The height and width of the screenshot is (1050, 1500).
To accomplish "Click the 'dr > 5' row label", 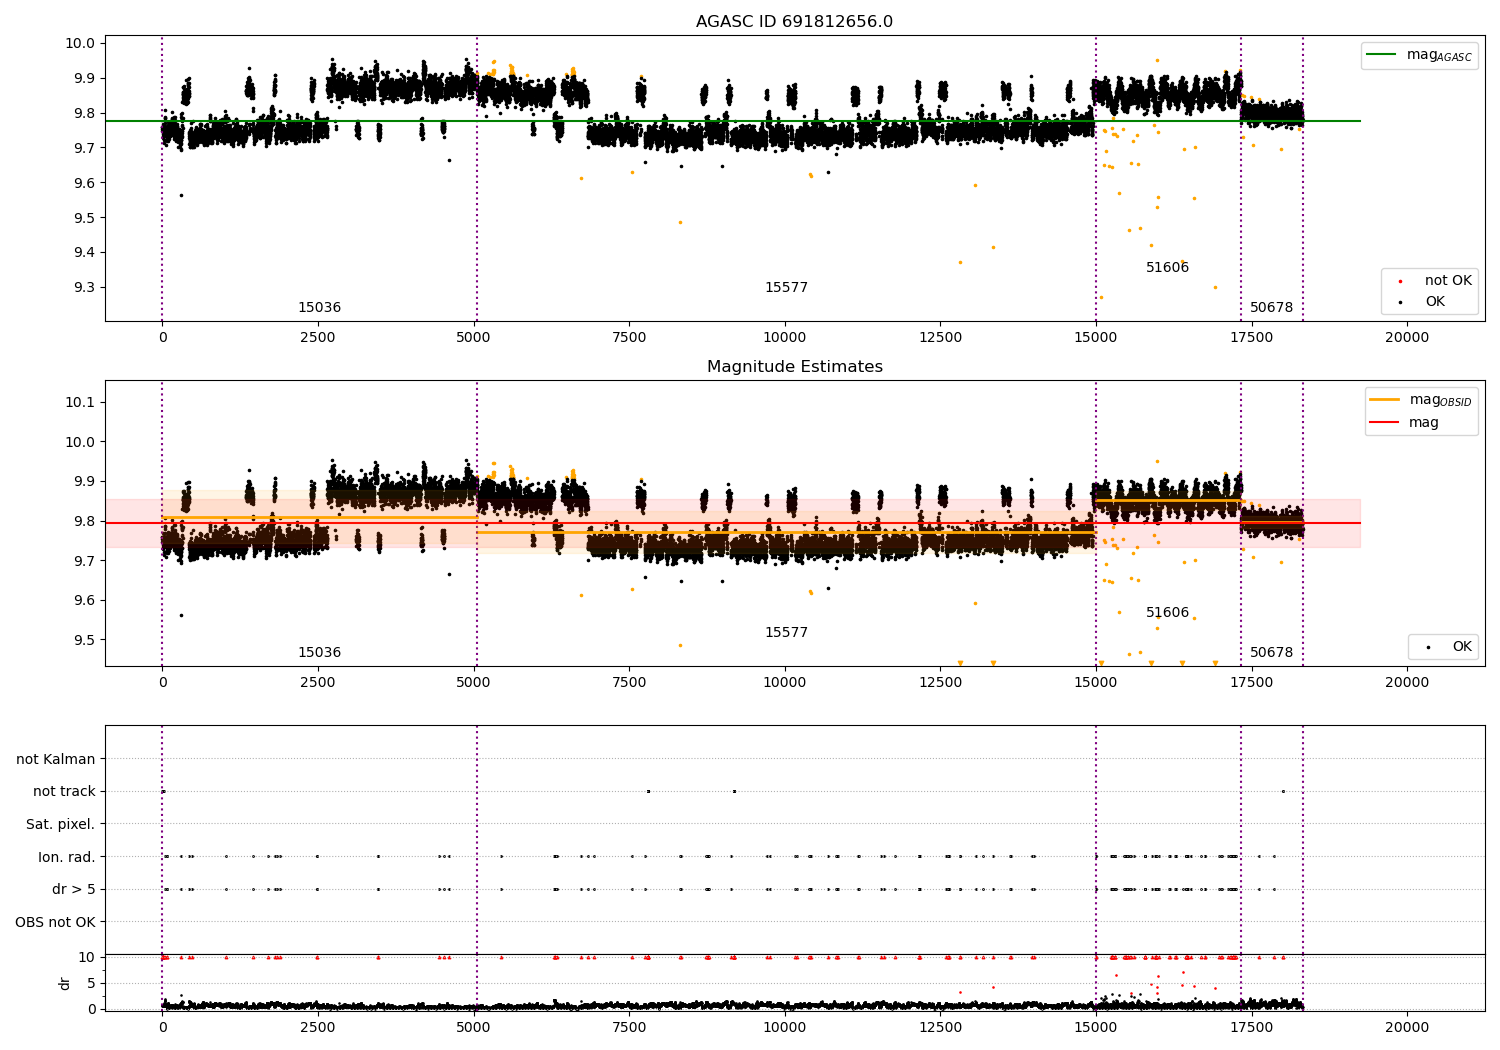I will coord(74,889).
